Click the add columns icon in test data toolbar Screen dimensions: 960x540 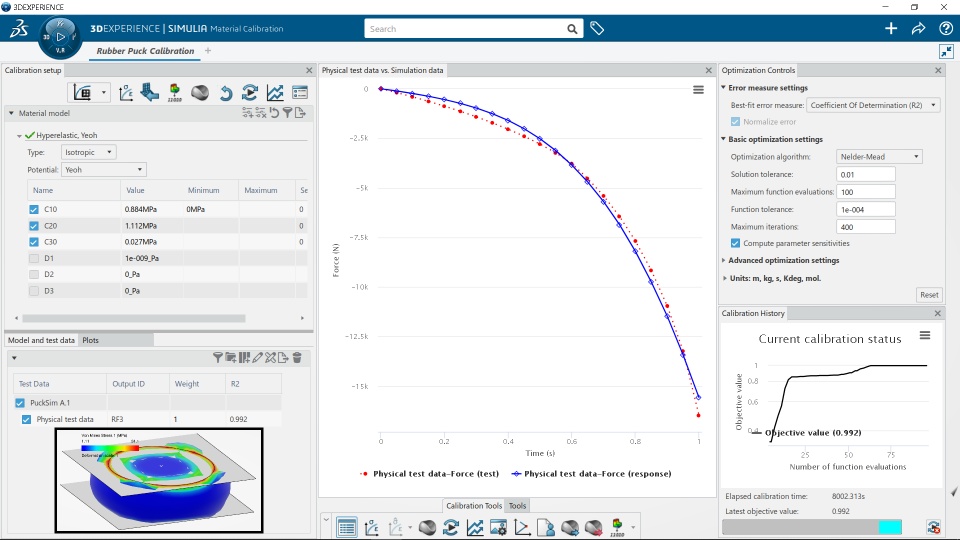244,358
